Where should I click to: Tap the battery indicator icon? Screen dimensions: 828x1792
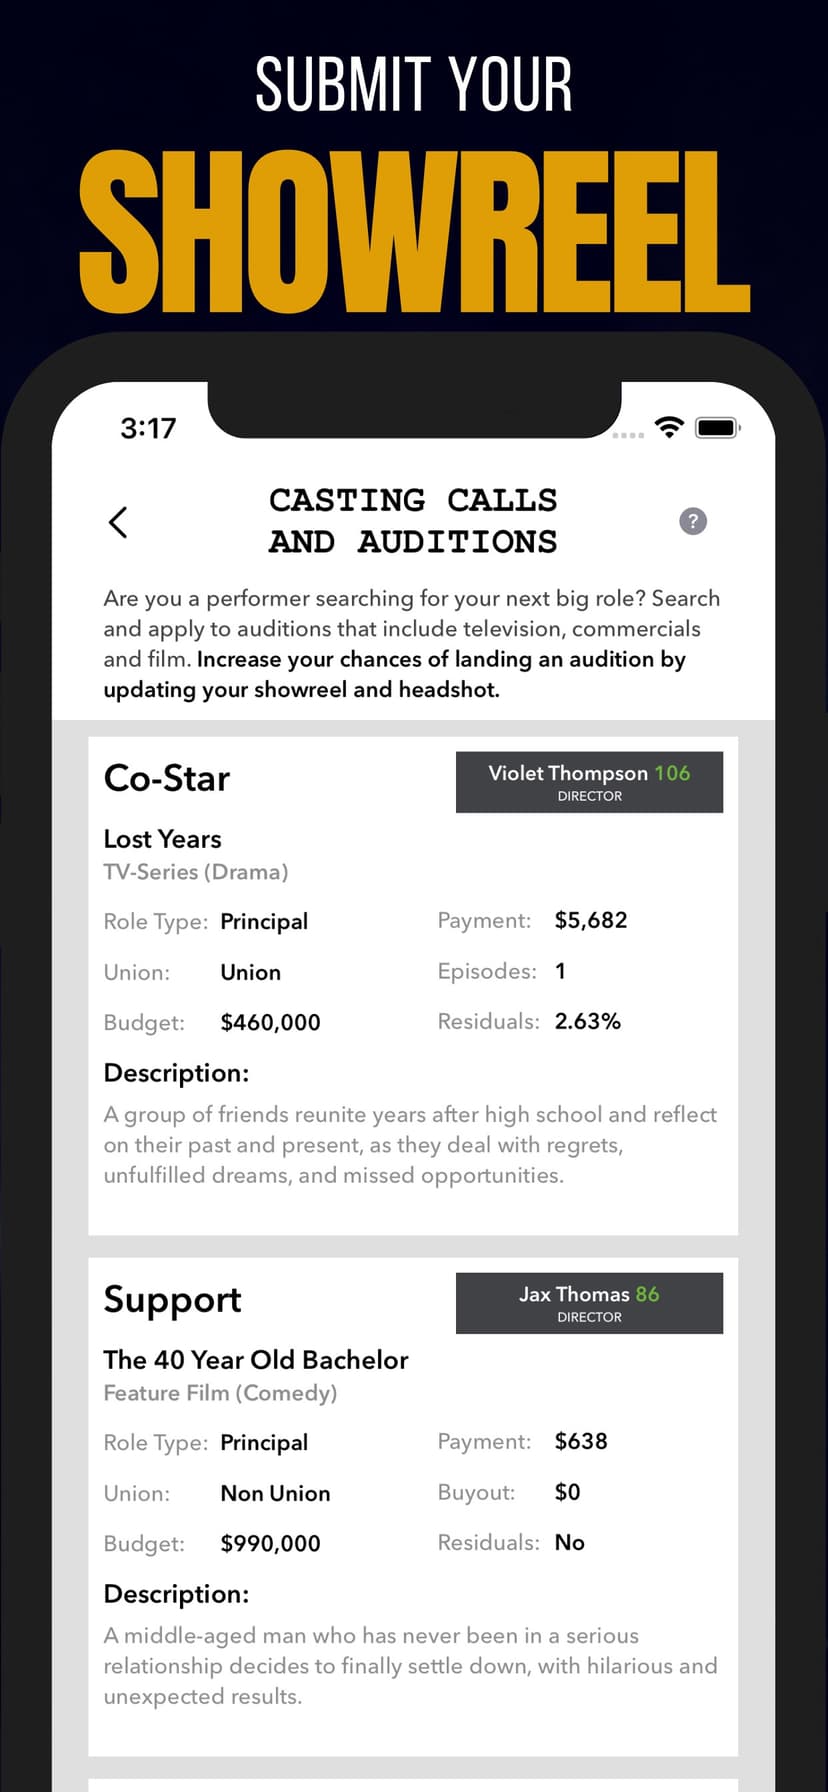pos(718,428)
